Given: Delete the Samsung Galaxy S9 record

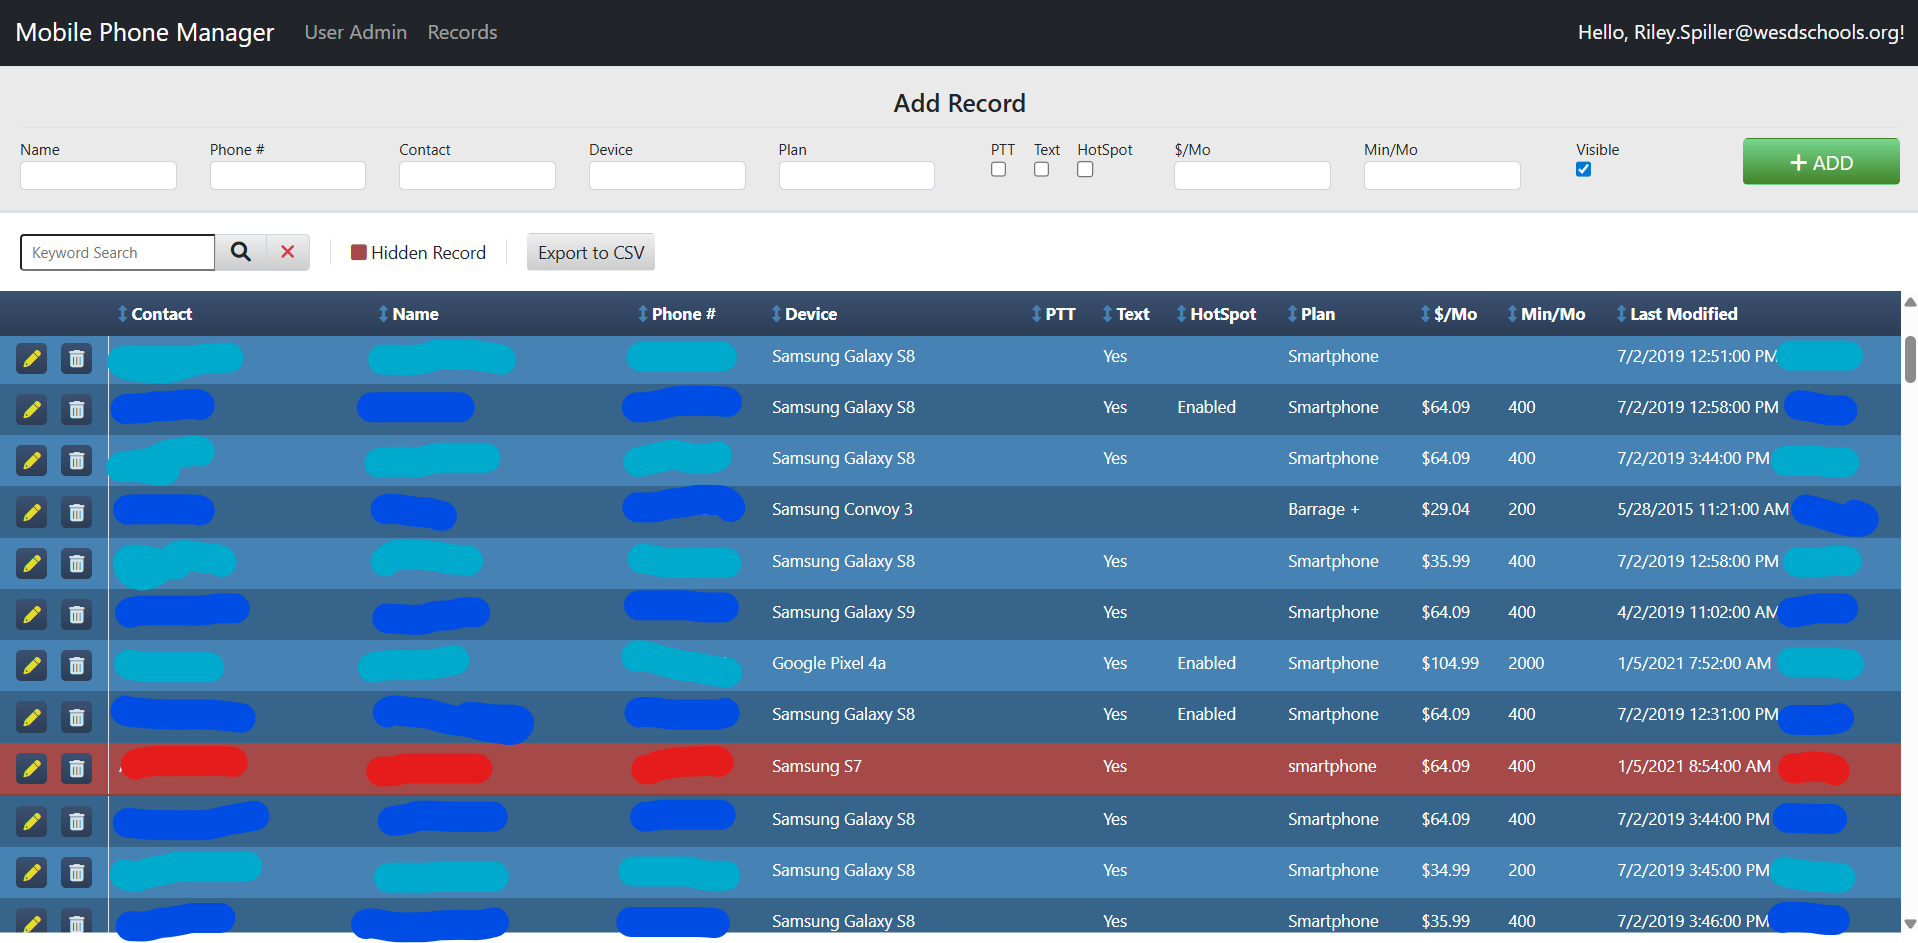Looking at the screenshot, I should 76,614.
